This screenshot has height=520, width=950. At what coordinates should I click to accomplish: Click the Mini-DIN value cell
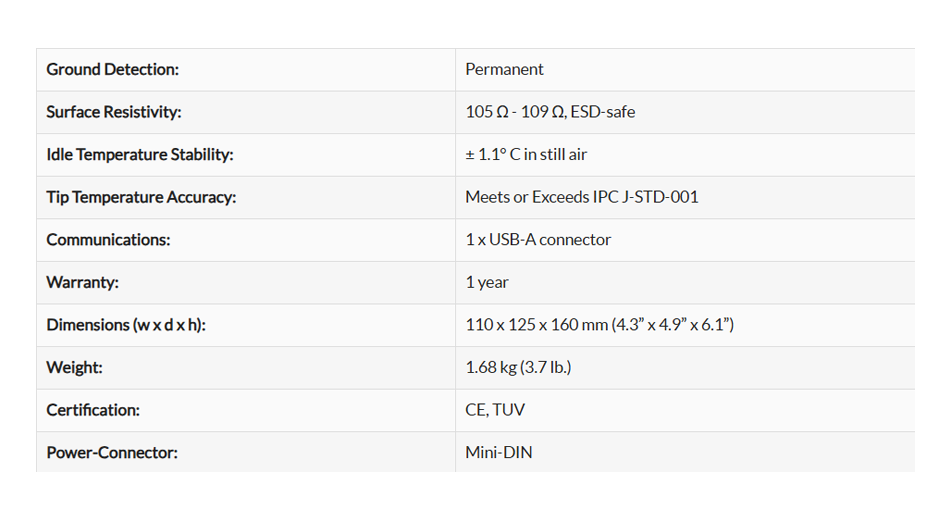coord(499,452)
